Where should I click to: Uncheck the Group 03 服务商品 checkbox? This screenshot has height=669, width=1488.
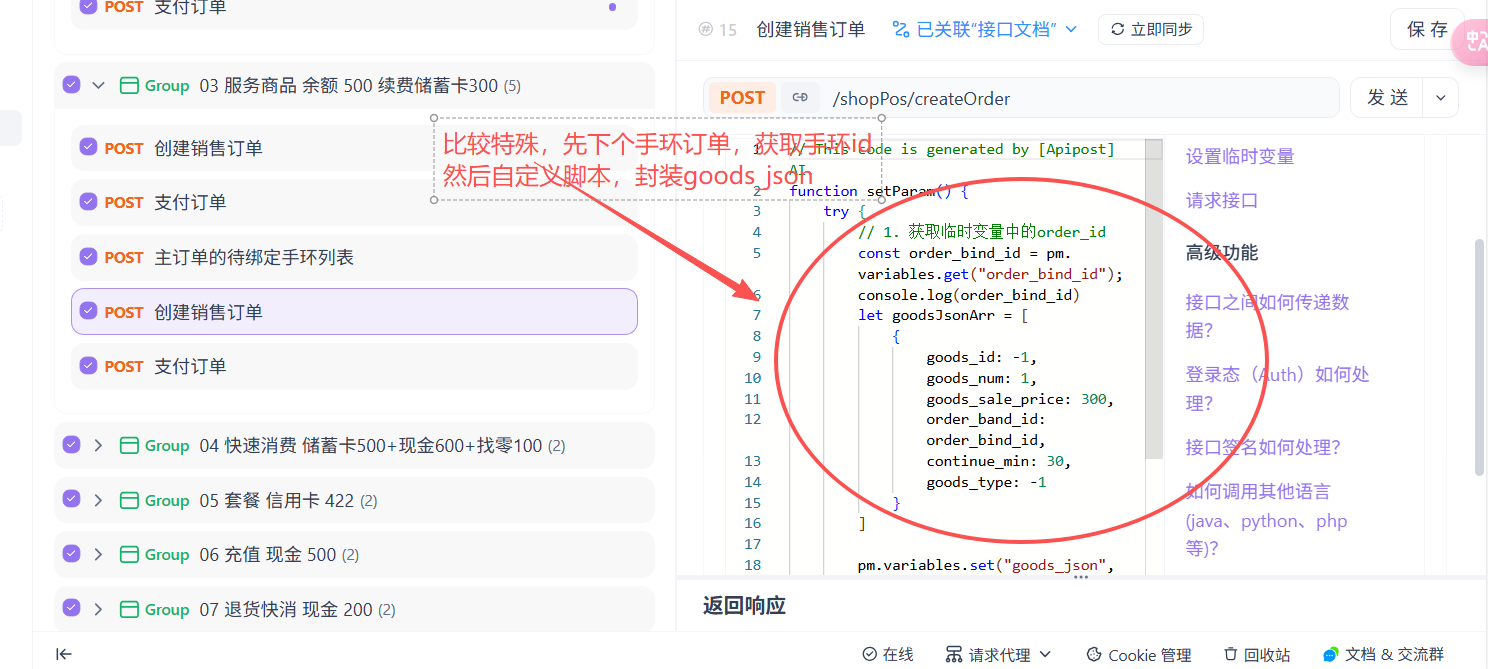(71, 85)
